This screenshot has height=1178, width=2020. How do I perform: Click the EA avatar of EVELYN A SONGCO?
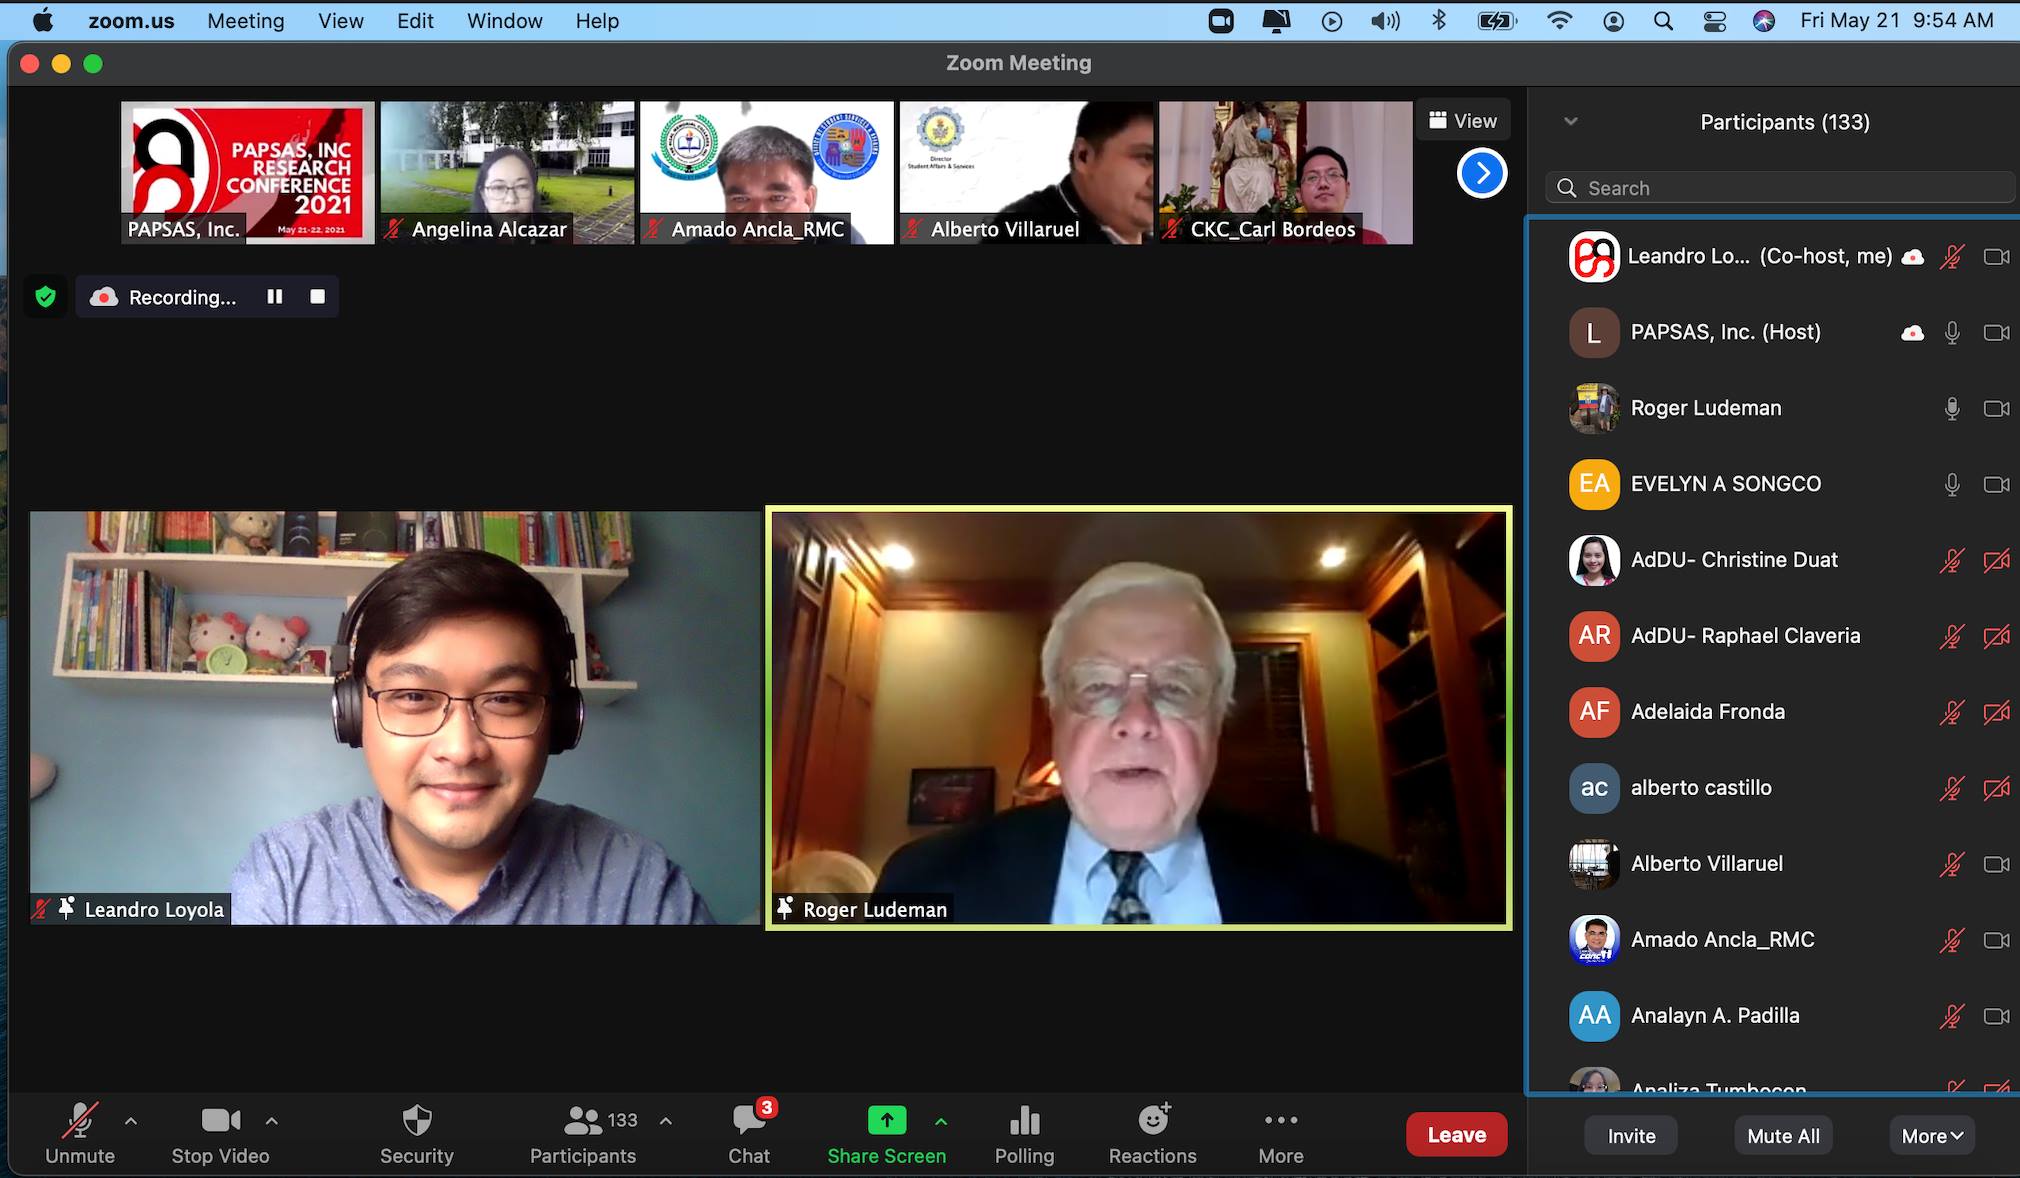point(1594,484)
